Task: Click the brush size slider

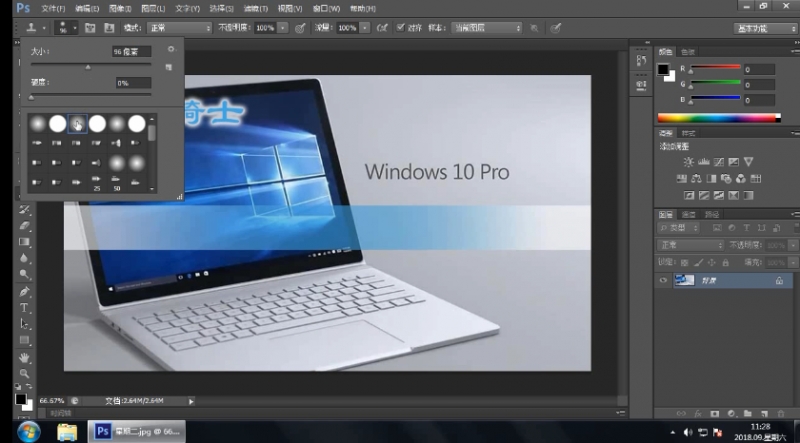Action: [91, 64]
